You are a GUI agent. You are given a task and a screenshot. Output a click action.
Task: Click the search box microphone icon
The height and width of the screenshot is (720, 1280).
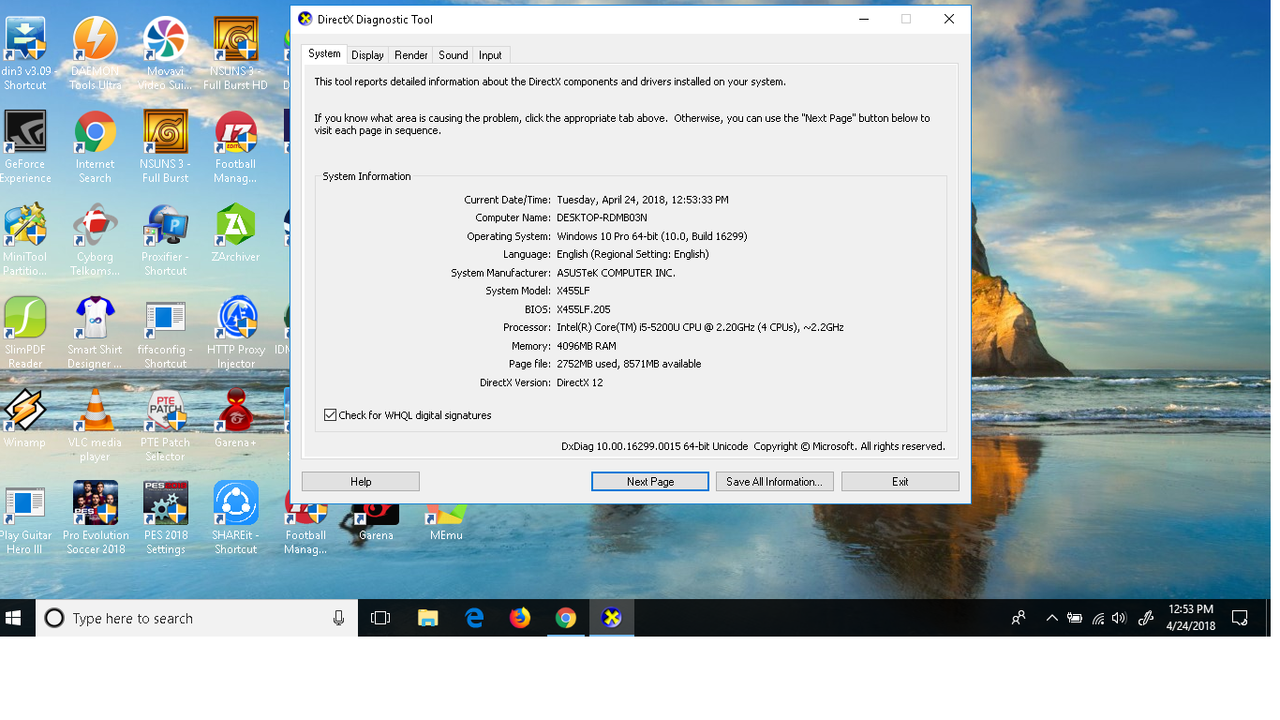(x=339, y=618)
